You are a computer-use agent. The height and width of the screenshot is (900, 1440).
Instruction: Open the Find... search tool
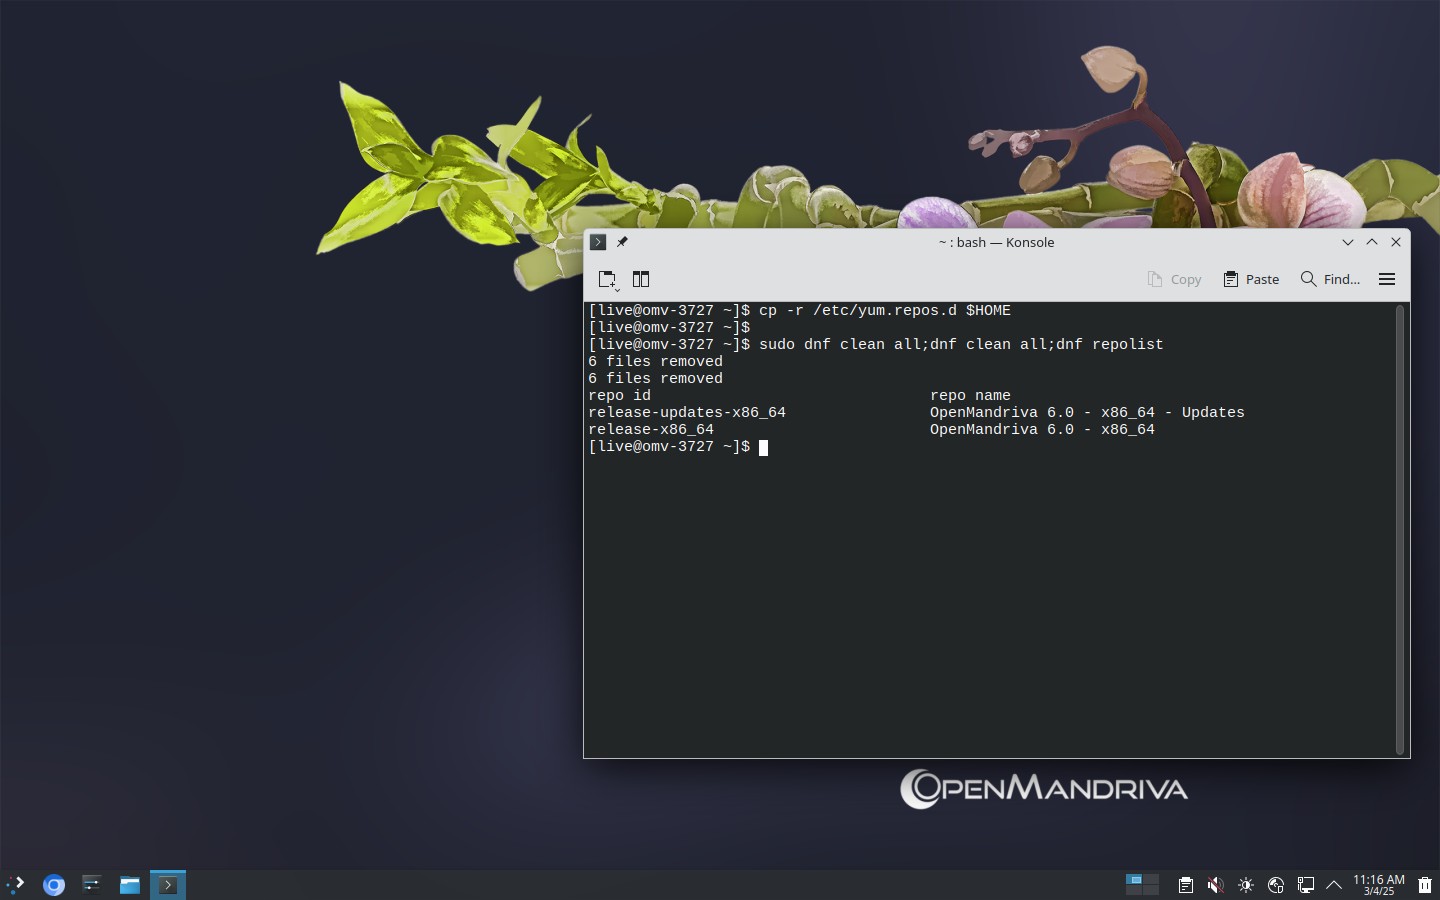pyautogui.click(x=1330, y=279)
